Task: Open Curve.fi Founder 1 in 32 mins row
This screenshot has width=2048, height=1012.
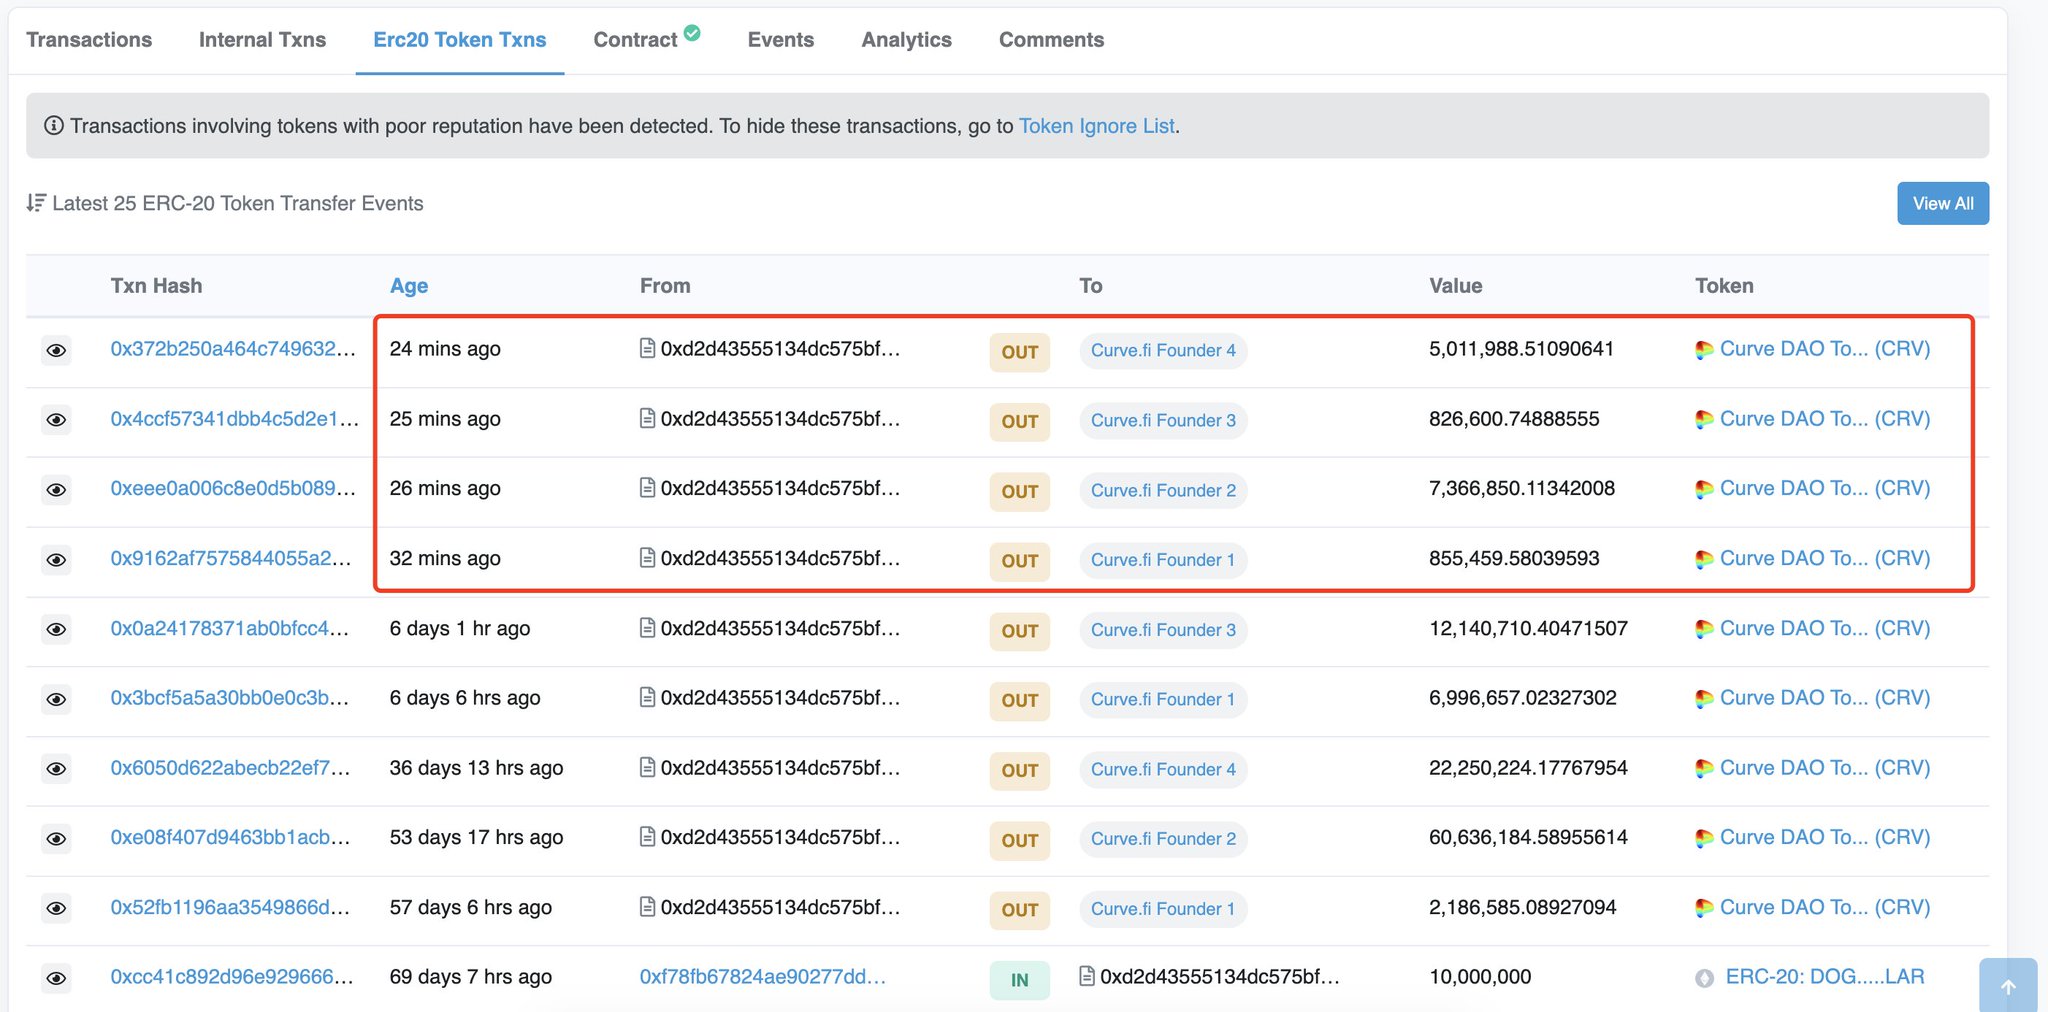Action: point(1163,560)
